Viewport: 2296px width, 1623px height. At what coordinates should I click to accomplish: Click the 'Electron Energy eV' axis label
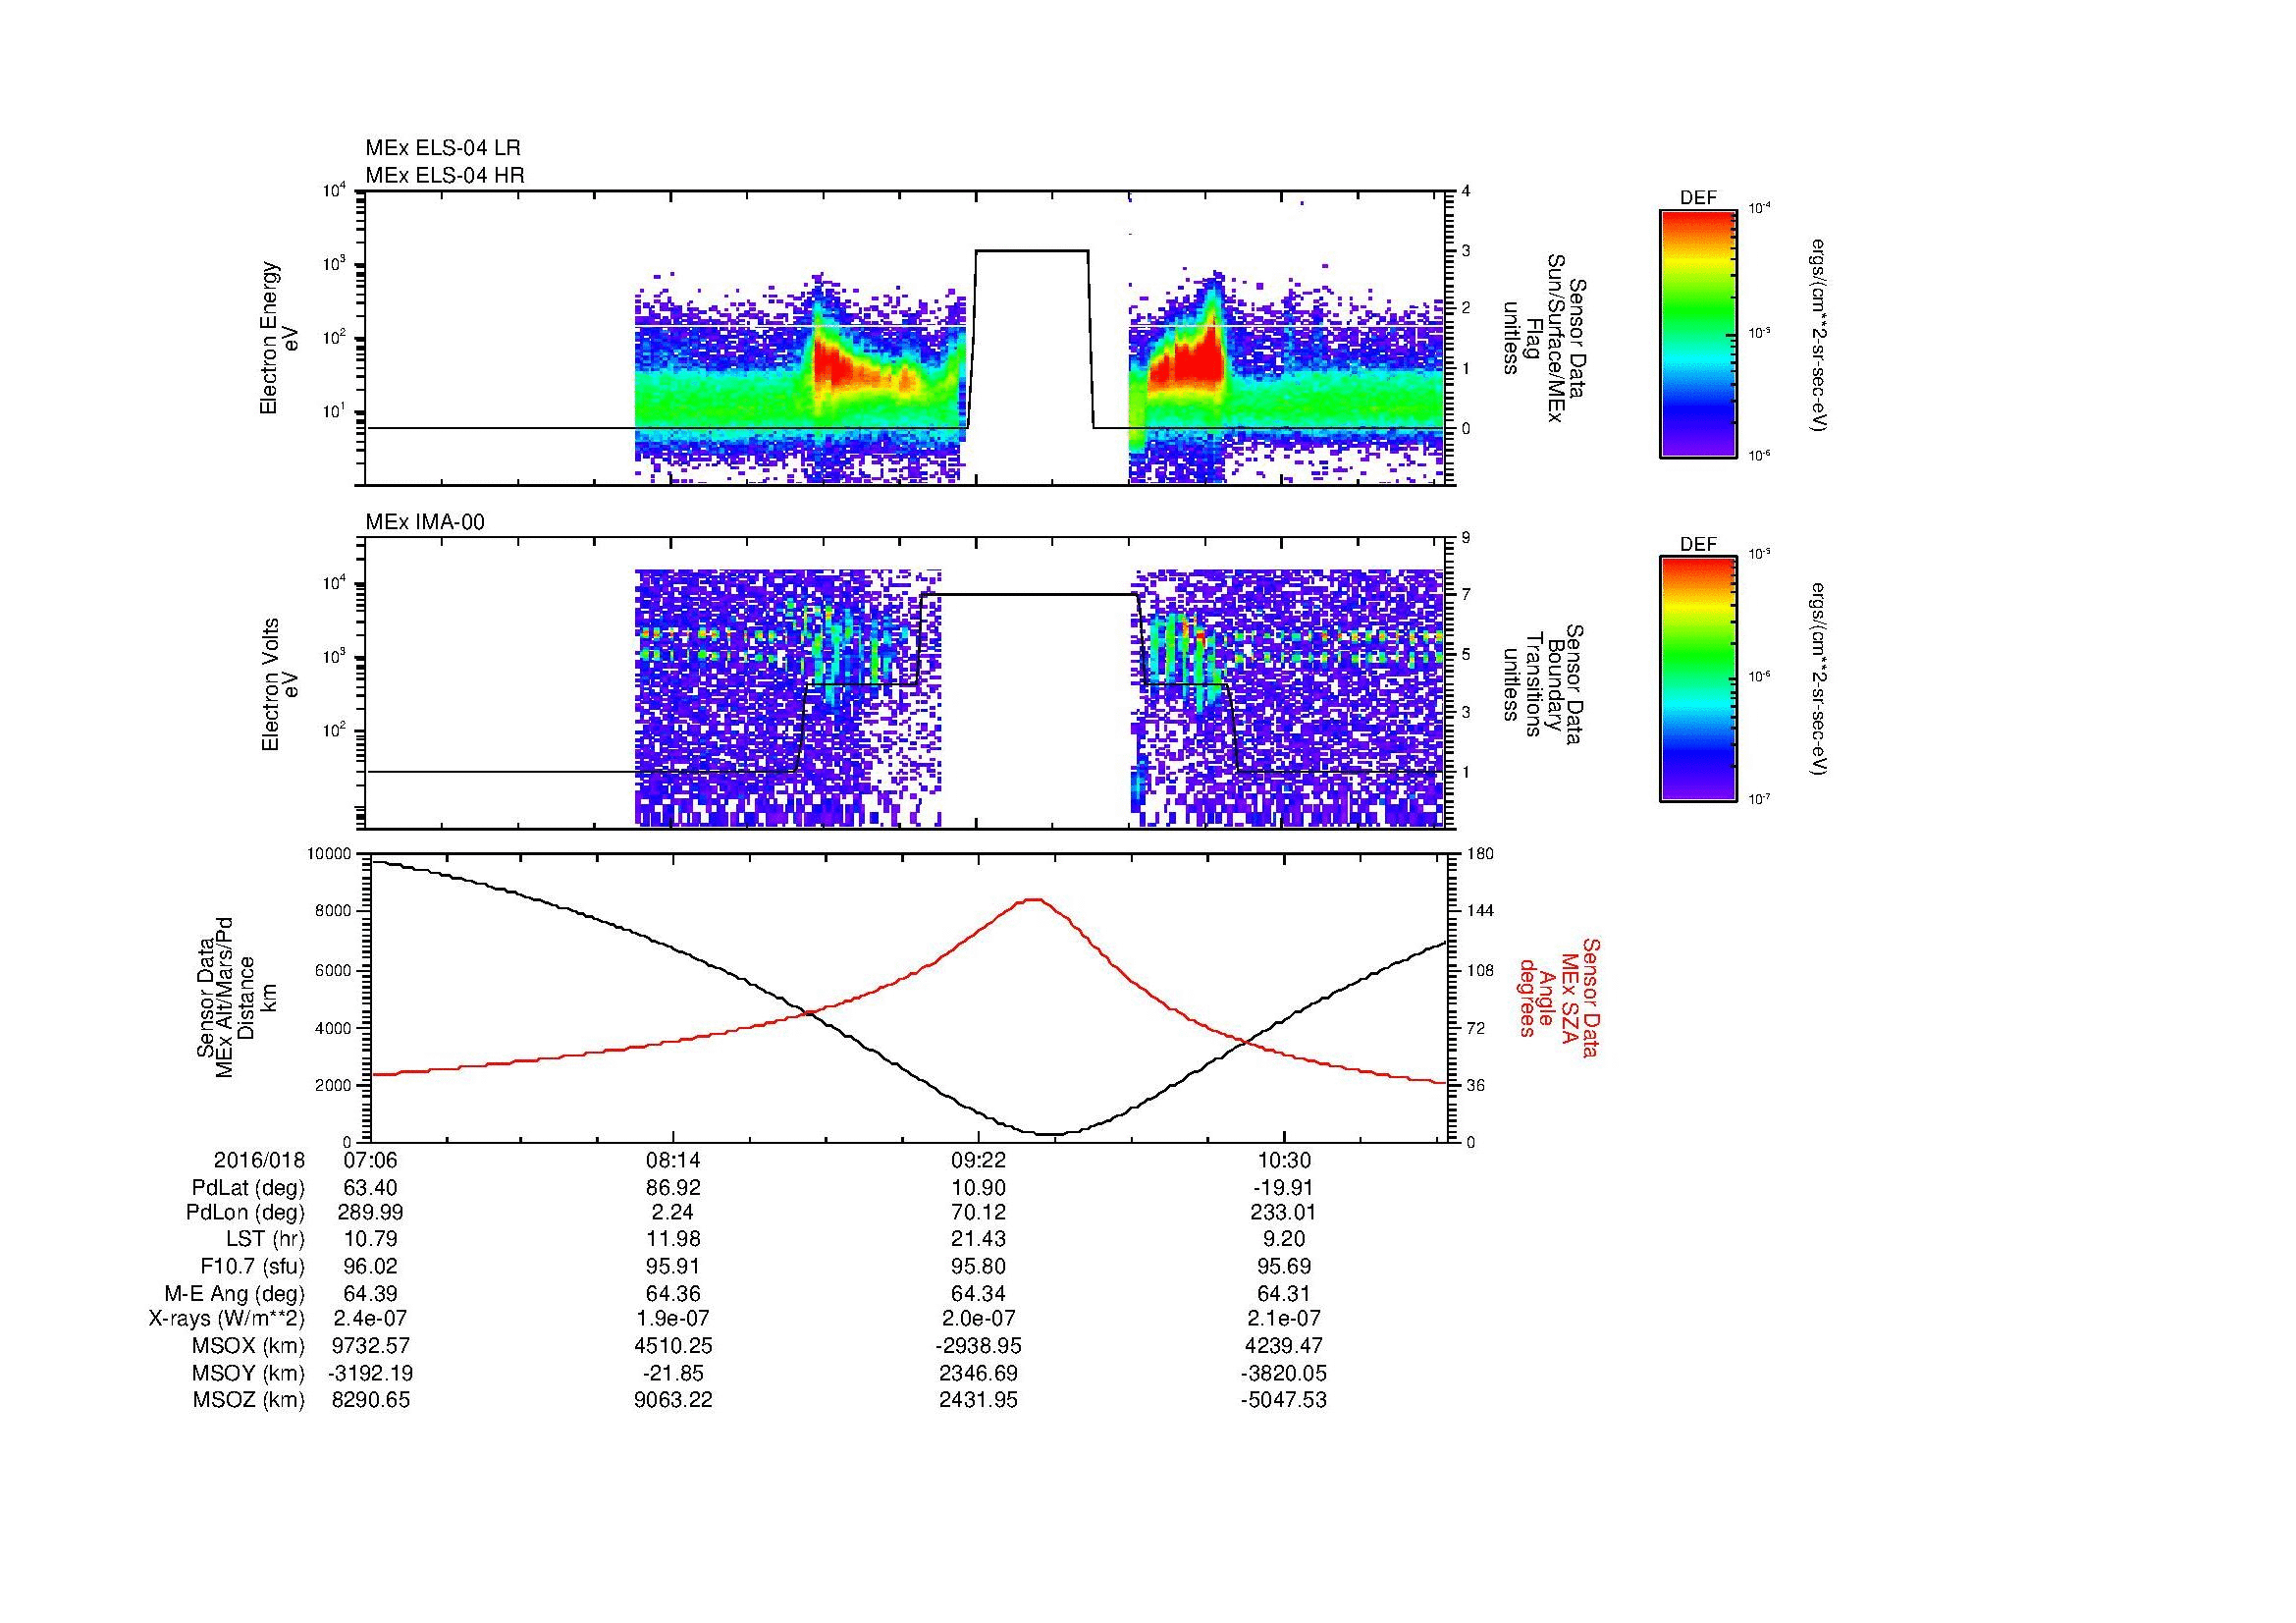[280, 338]
